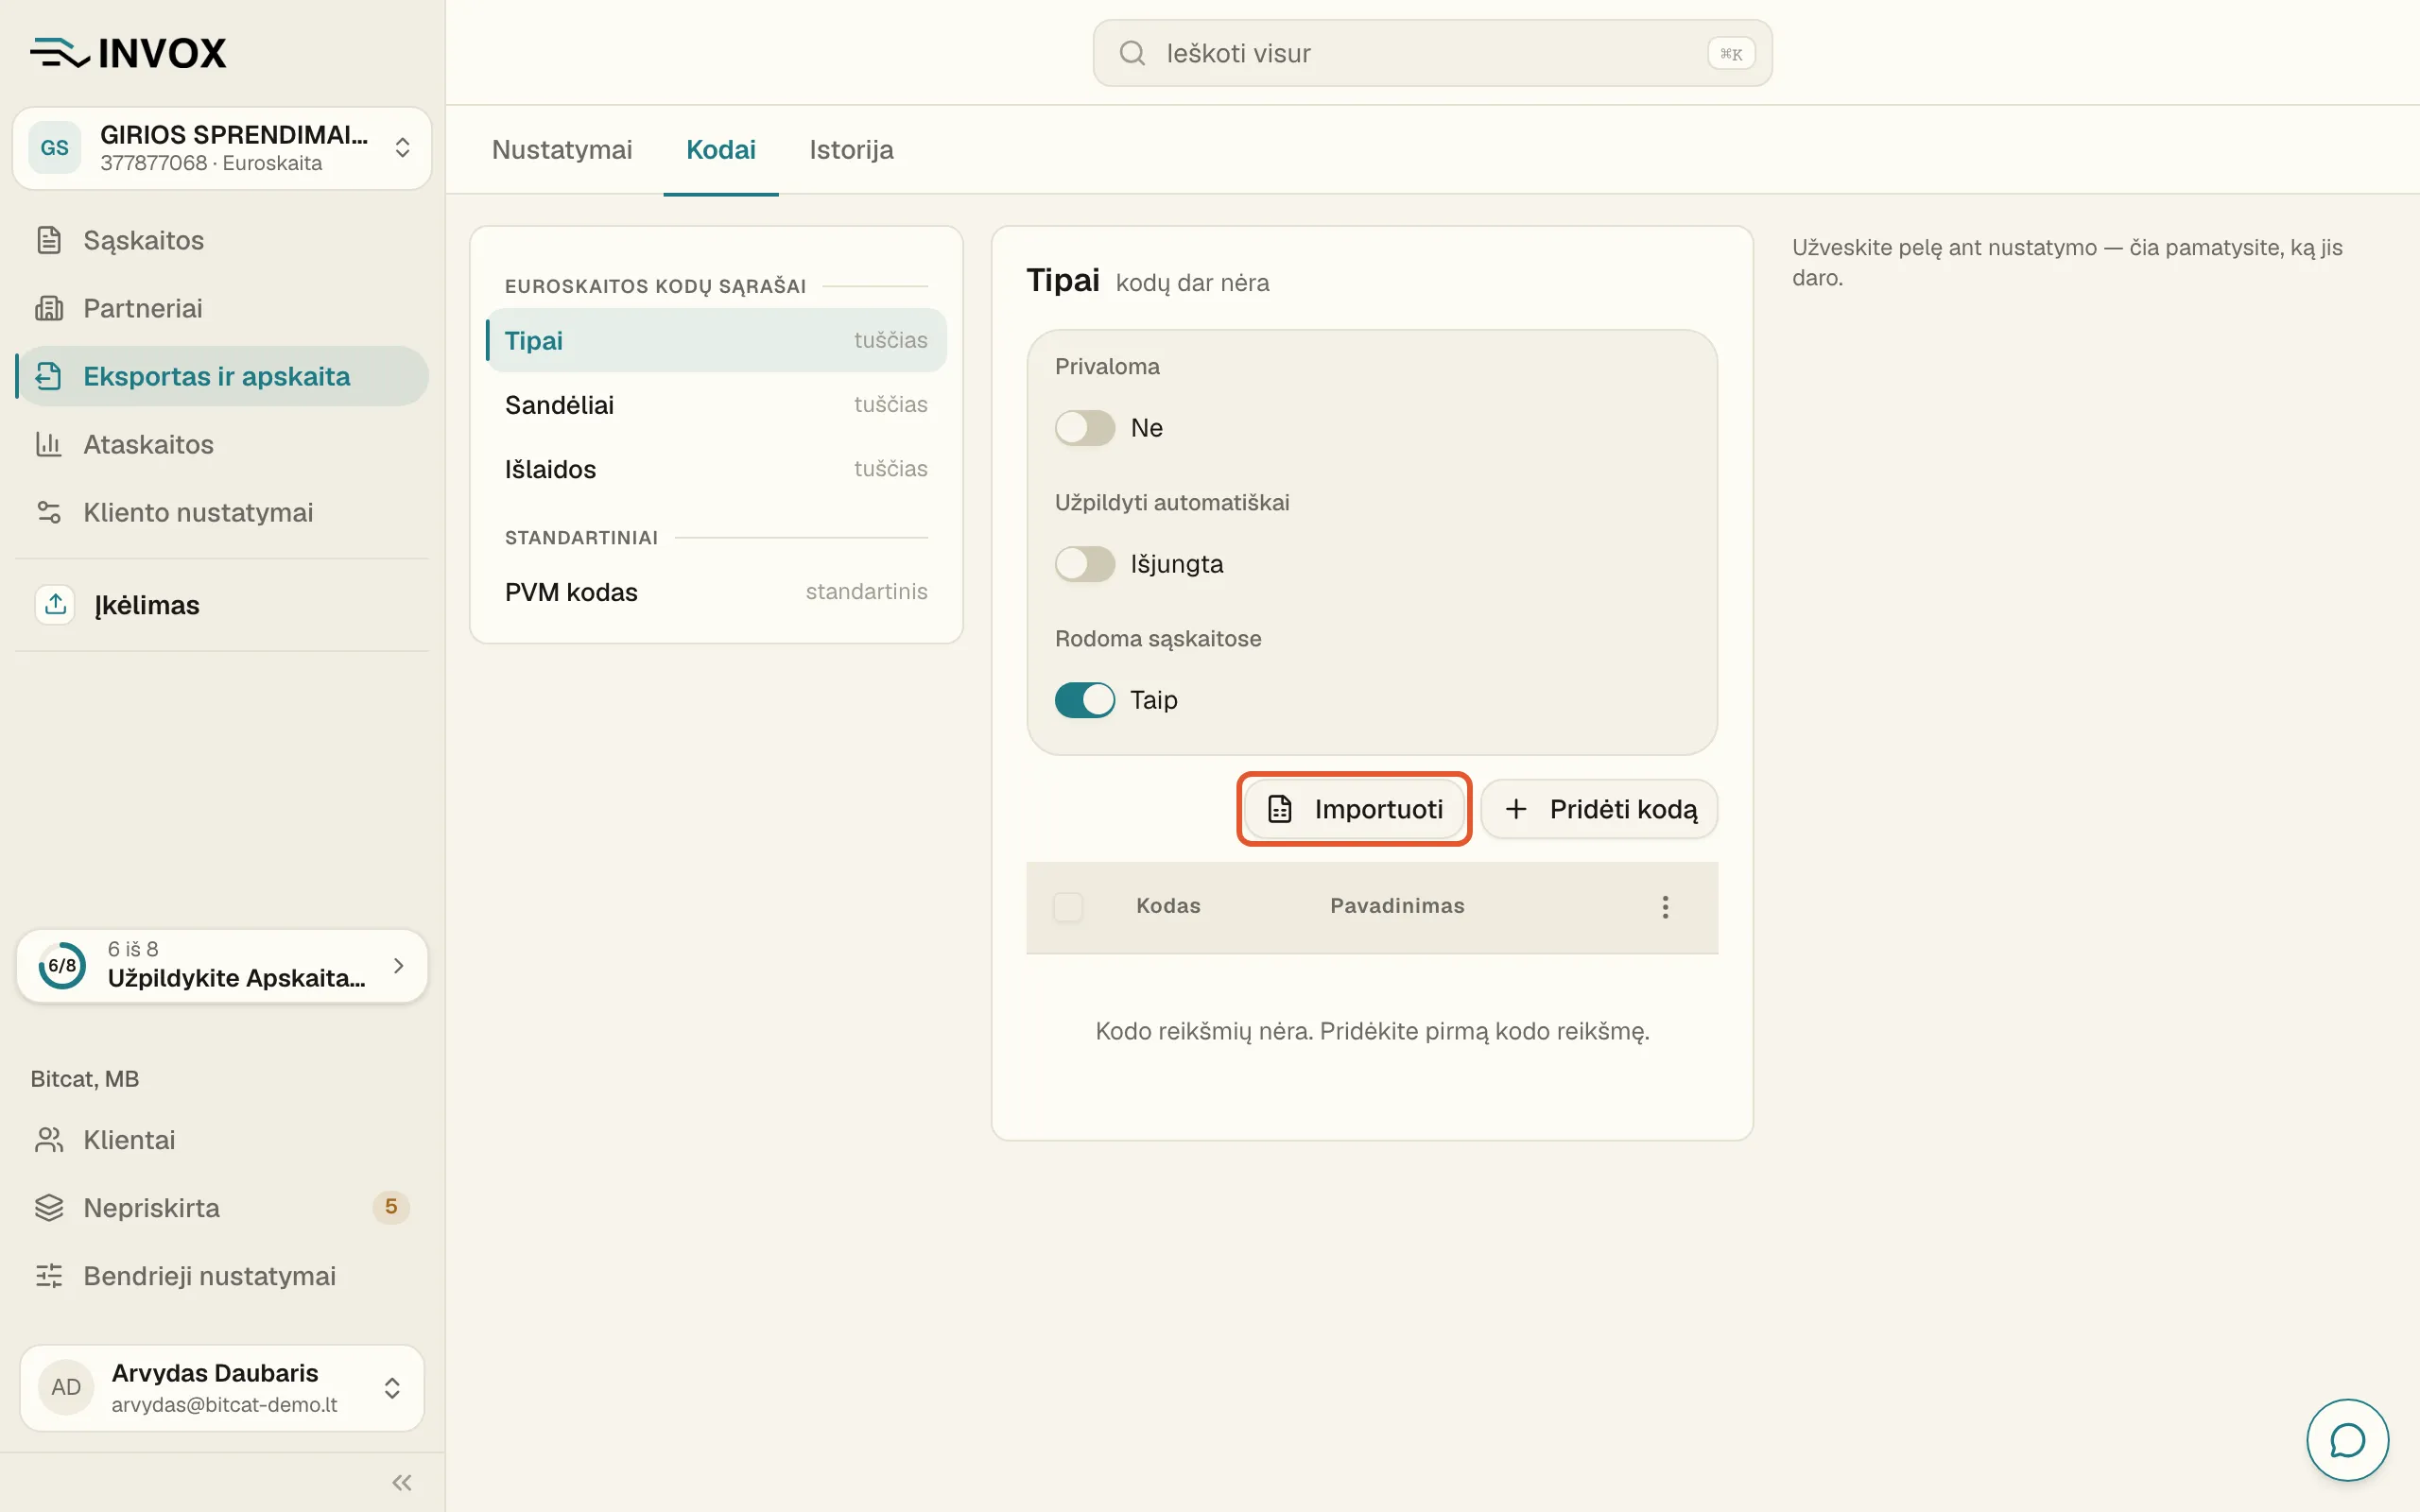The height and width of the screenshot is (1512, 2420).
Task: Click the Kodas column header
Action: pos(1168,906)
